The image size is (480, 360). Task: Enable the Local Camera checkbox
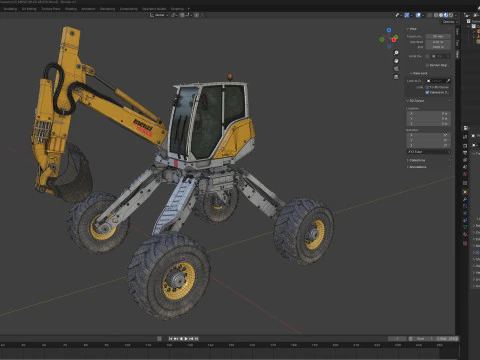pyautogui.click(x=427, y=56)
